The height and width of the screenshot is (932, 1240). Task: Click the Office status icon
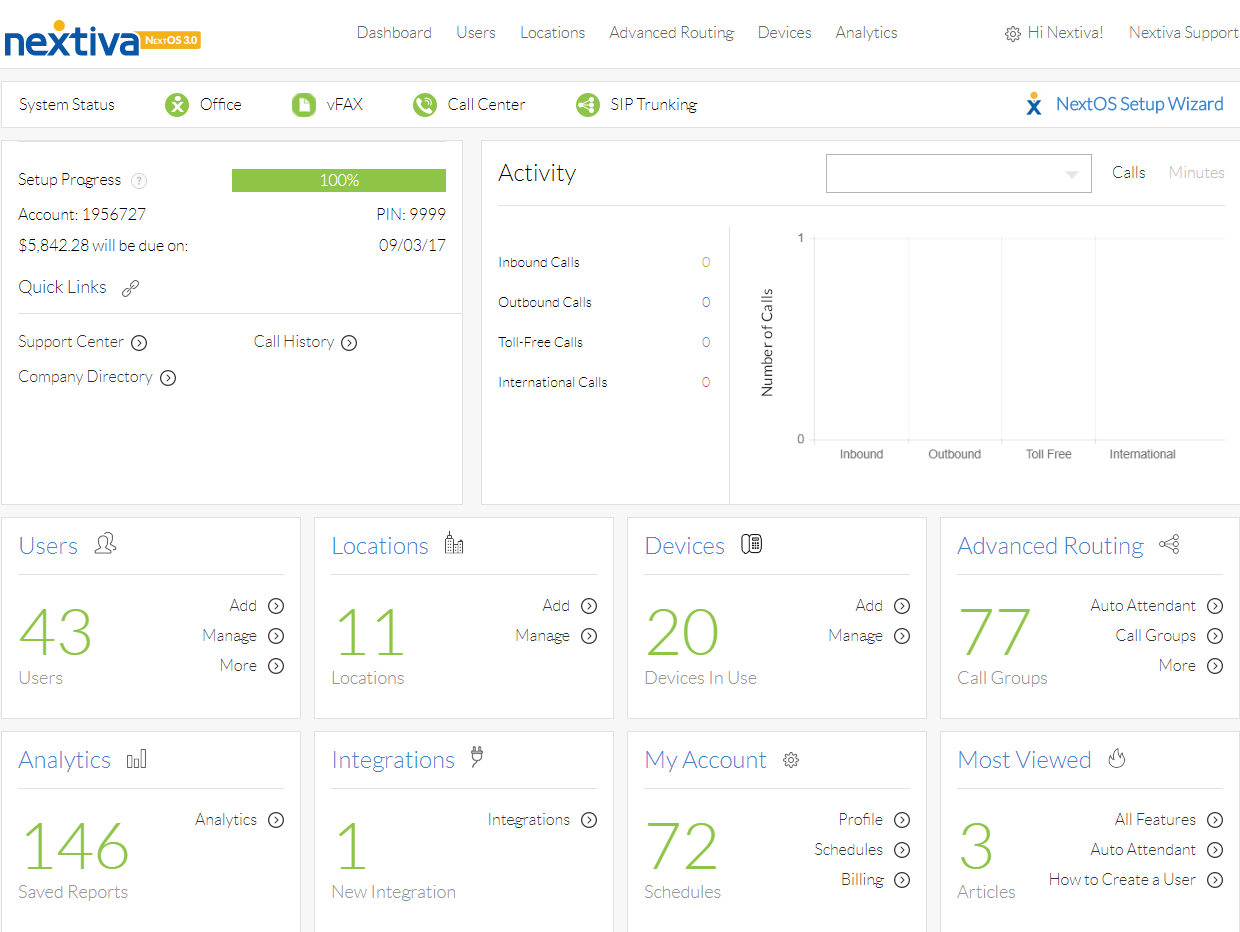pos(177,105)
